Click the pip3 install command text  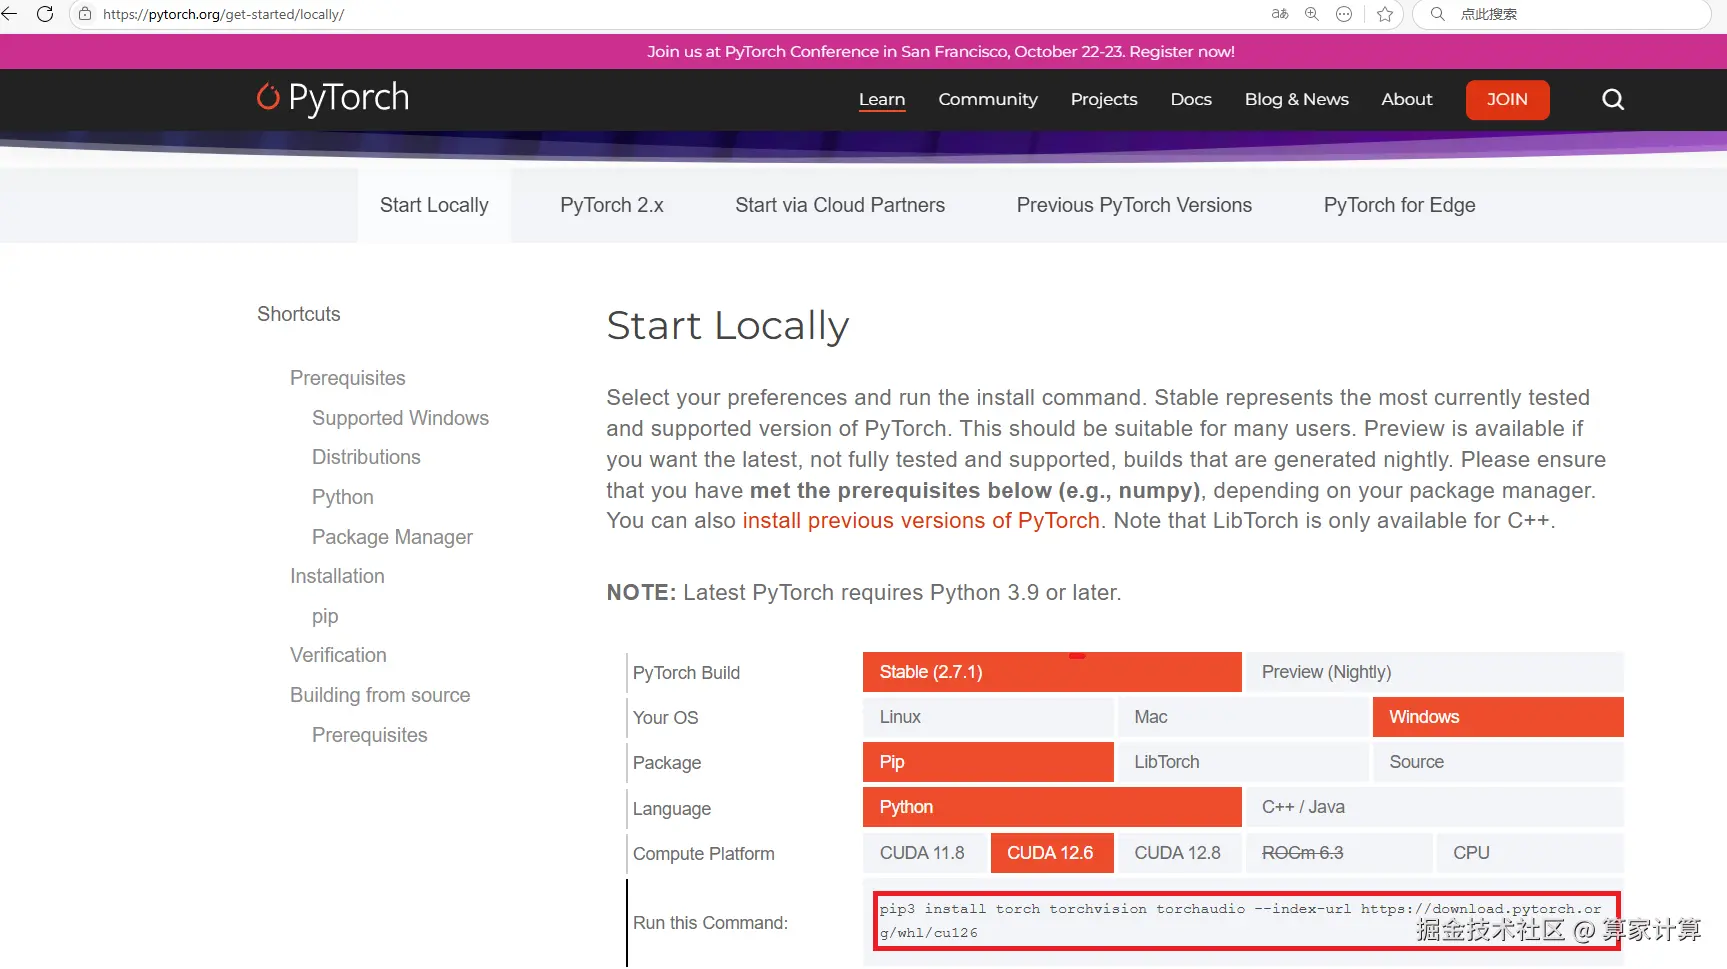(1241, 921)
